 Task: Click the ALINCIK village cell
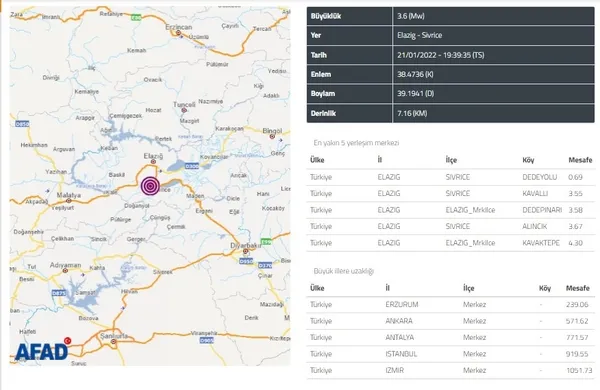535,227
